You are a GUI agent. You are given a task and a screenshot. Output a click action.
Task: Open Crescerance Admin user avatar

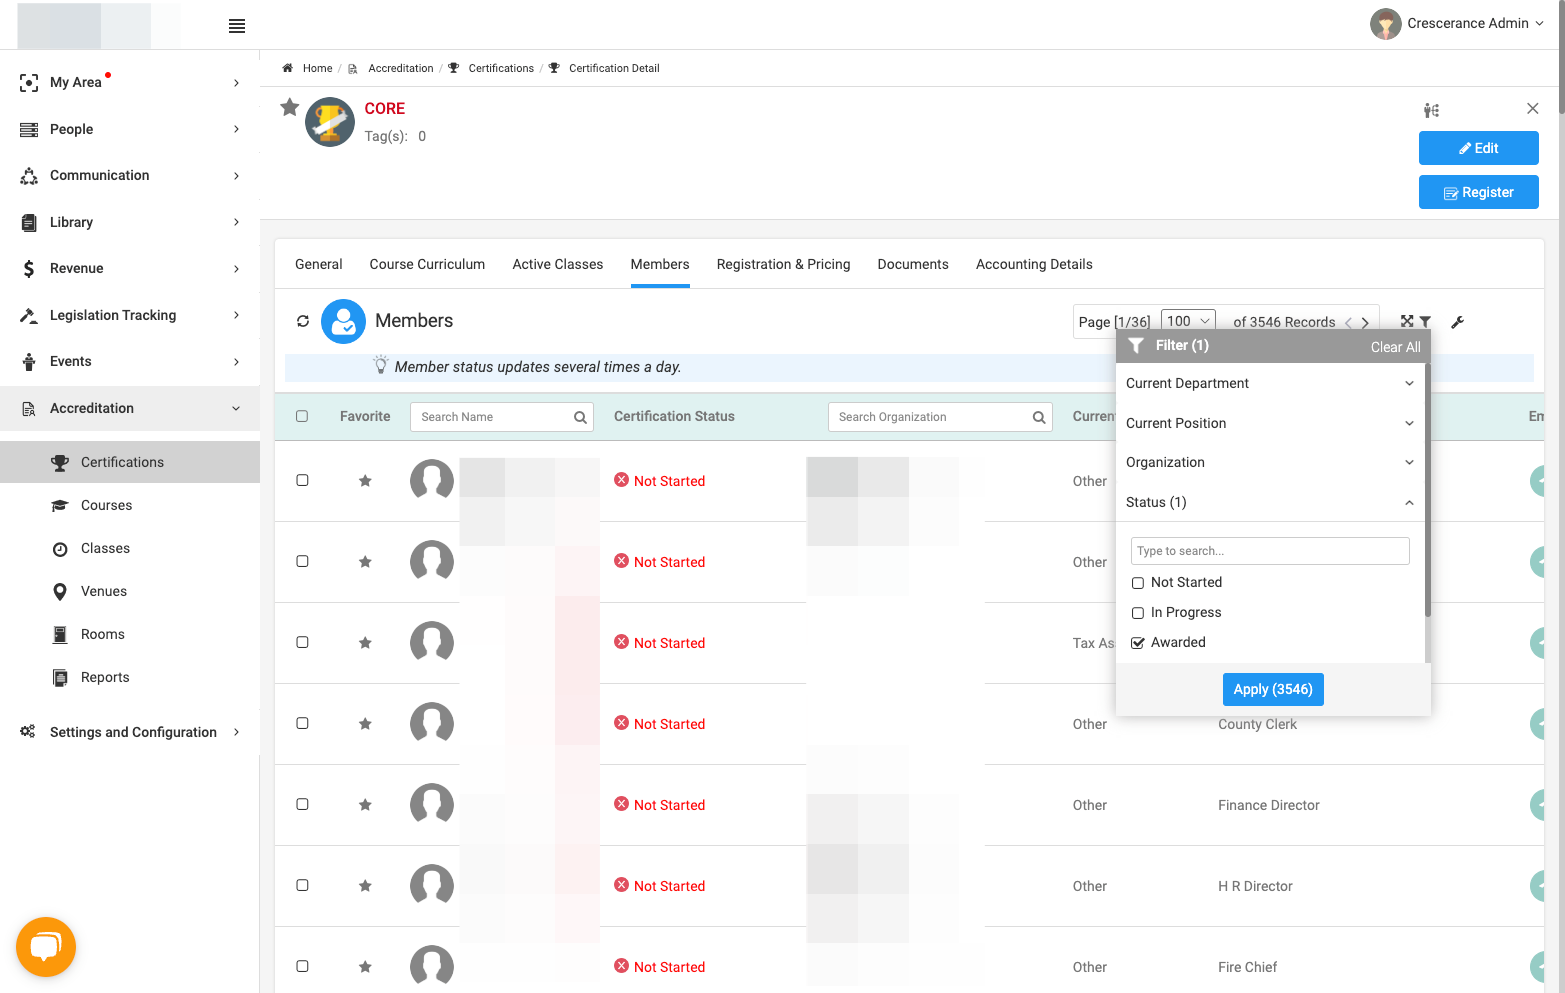1385,24
